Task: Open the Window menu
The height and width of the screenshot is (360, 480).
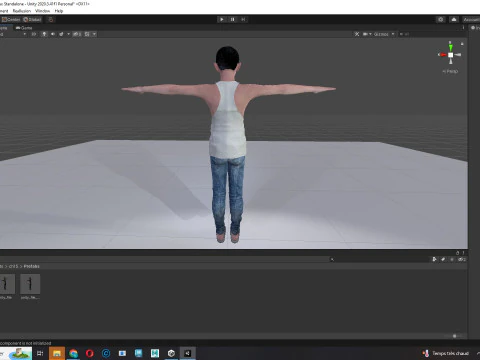Action: tap(43, 11)
